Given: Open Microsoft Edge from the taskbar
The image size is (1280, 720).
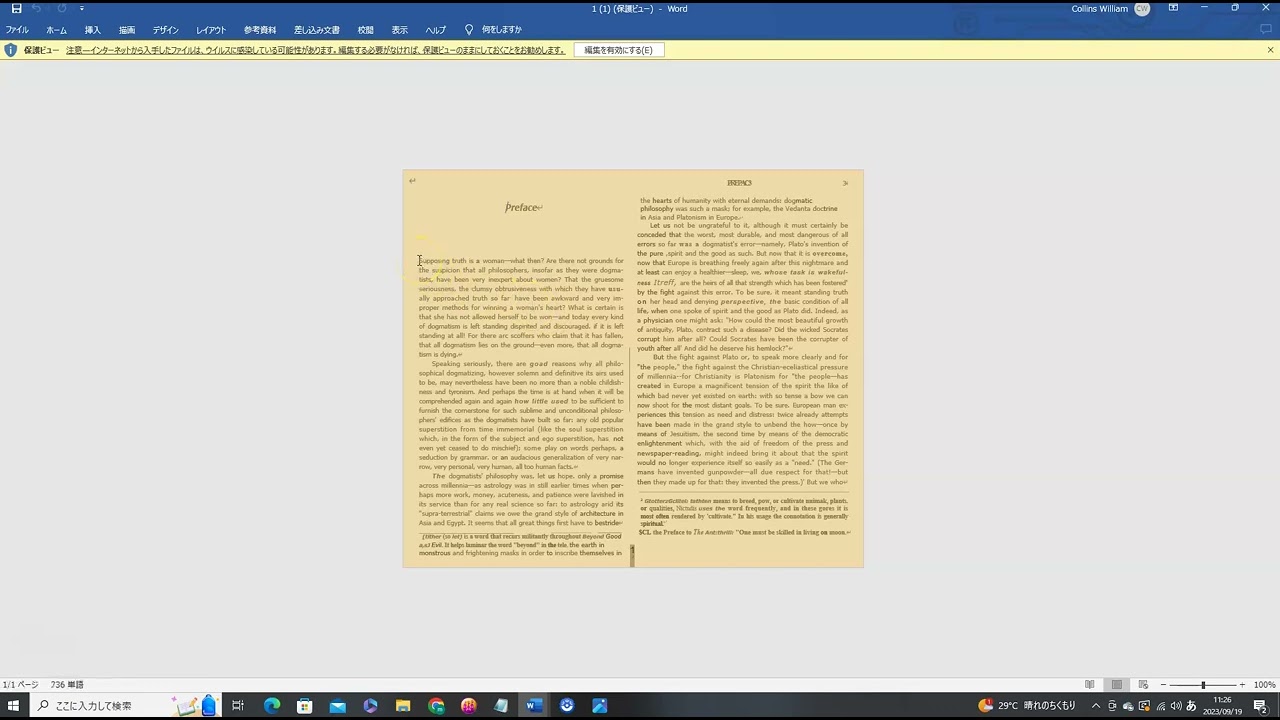Looking at the screenshot, I should (x=272, y=706).
